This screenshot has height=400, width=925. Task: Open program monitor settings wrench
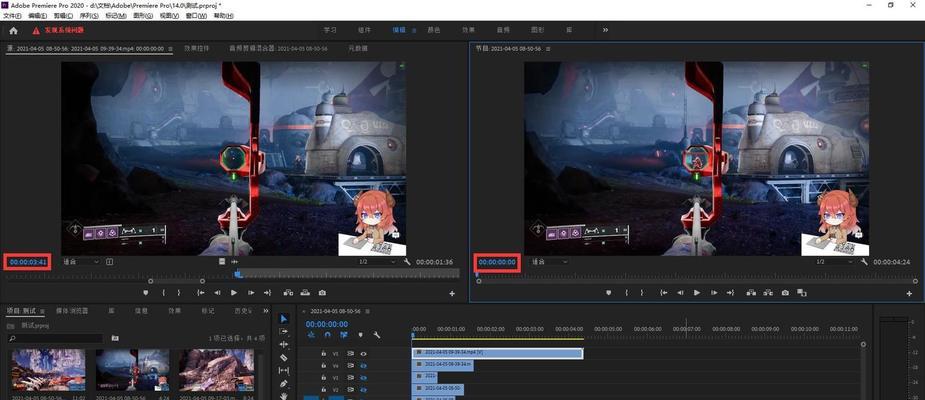pos(864,262)
